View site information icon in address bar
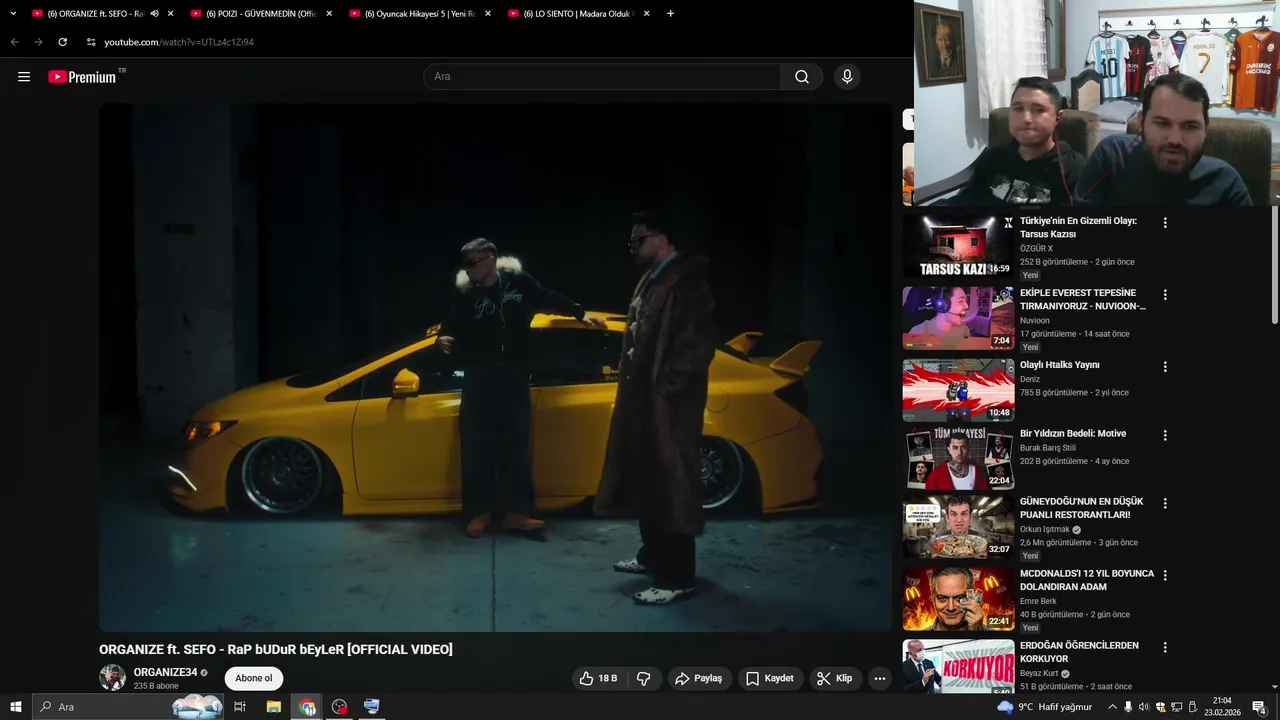The image size is (1280, 720). 91,42
